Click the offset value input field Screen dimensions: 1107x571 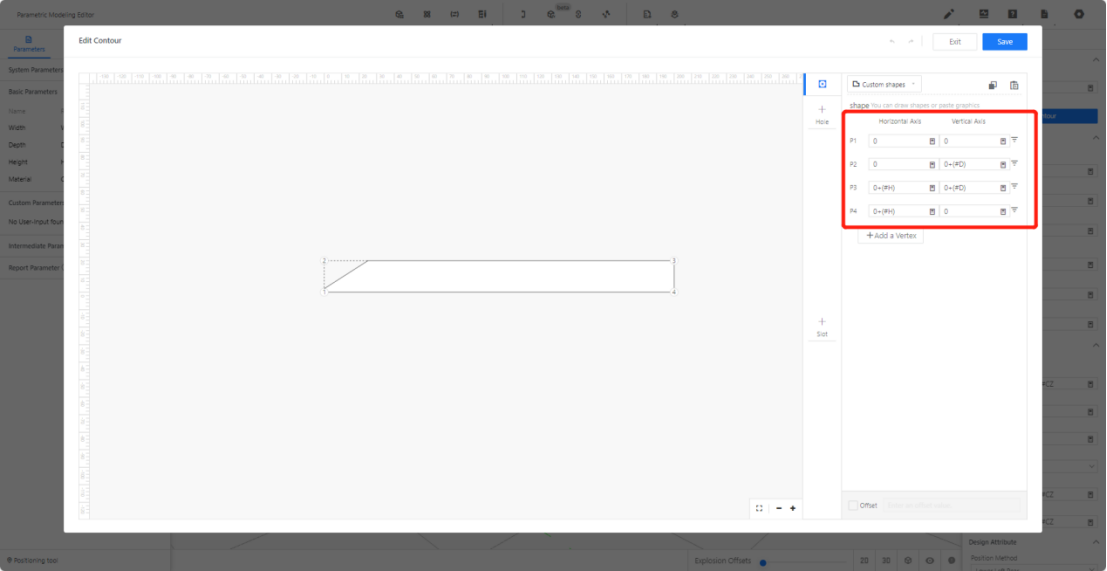(951, 505)
